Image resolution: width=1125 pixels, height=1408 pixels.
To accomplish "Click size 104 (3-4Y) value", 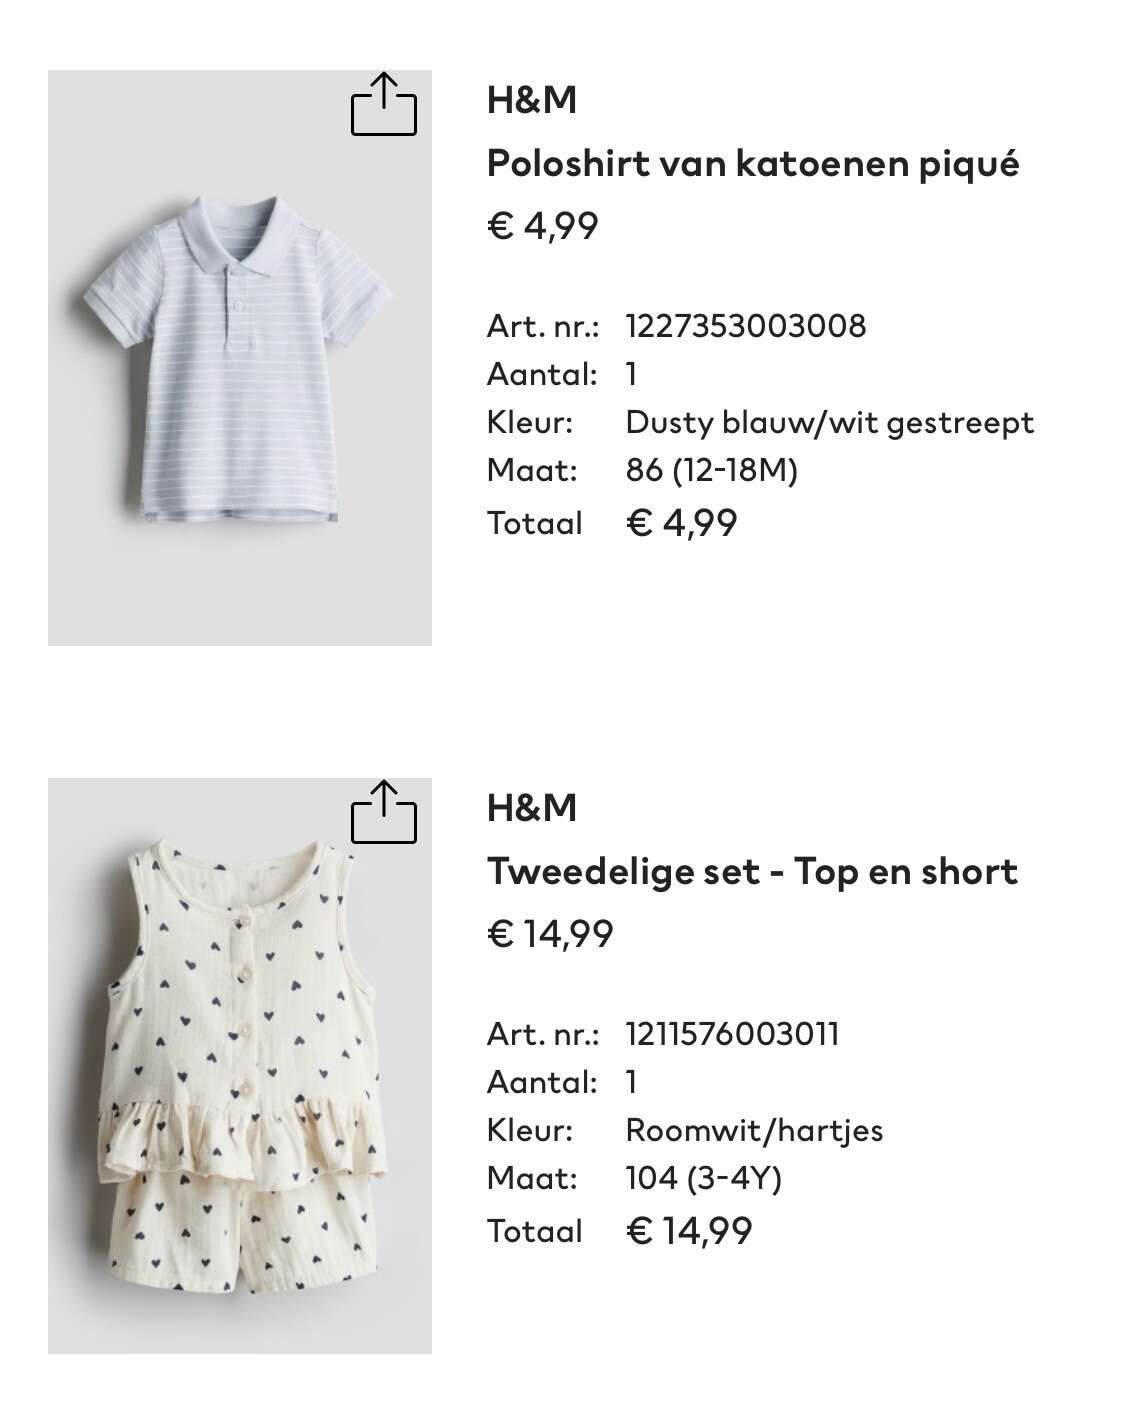I will tap(704, 1178).
